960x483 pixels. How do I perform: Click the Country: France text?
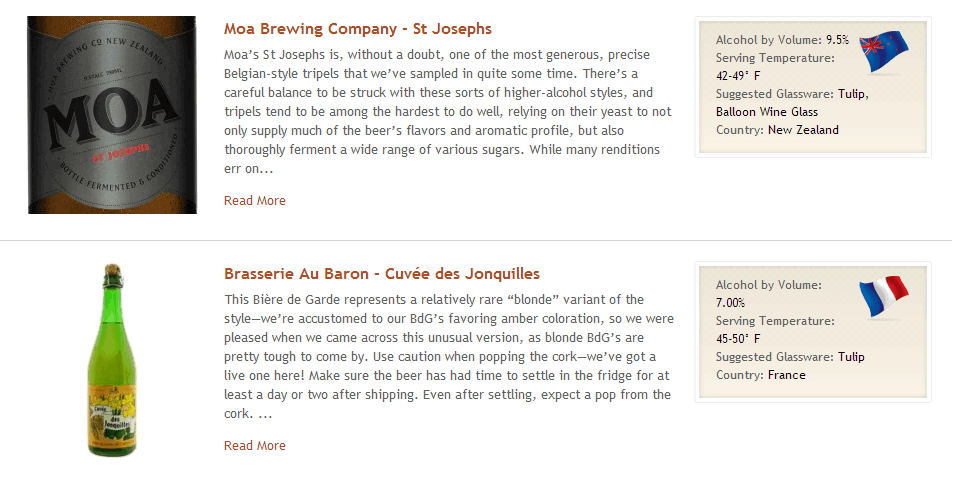[x=760, y=375]
